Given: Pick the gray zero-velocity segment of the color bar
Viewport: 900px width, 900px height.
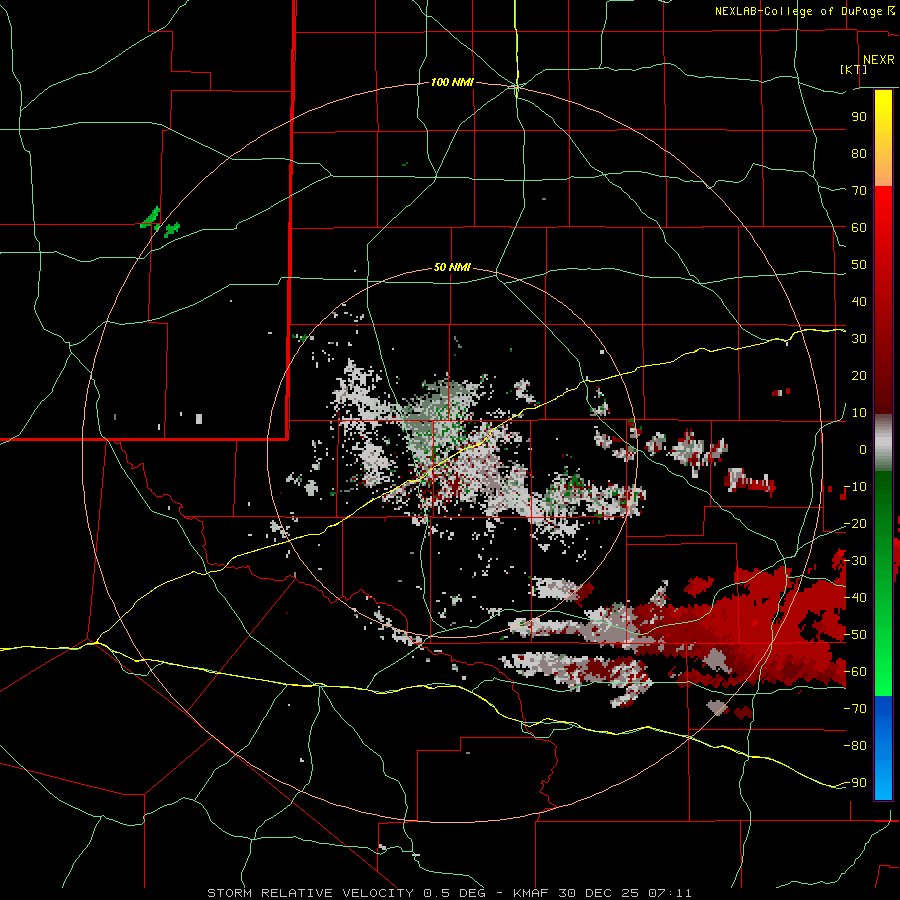Looking at the screenshot, I should click(x=883, y=443).
